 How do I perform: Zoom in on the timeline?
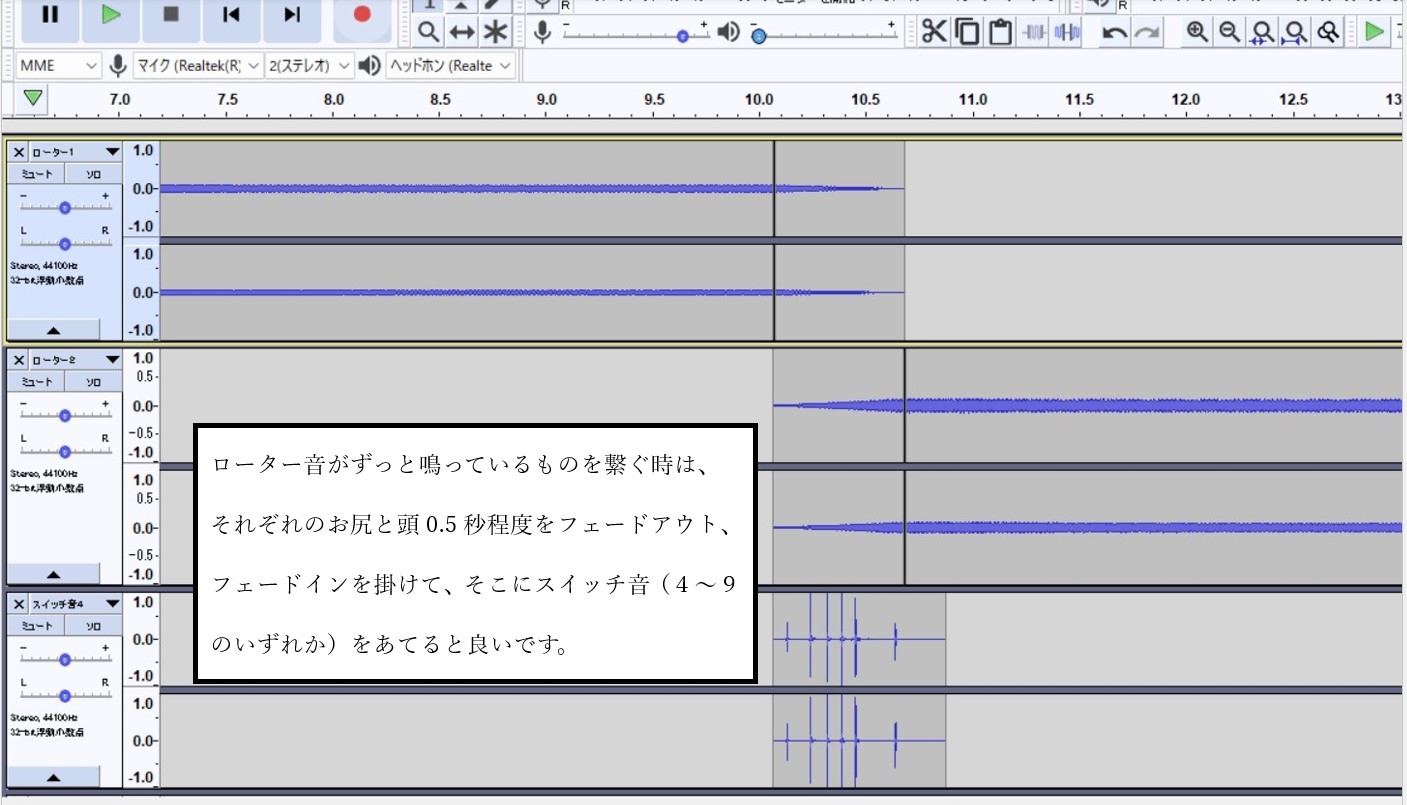pos(1197,32)
